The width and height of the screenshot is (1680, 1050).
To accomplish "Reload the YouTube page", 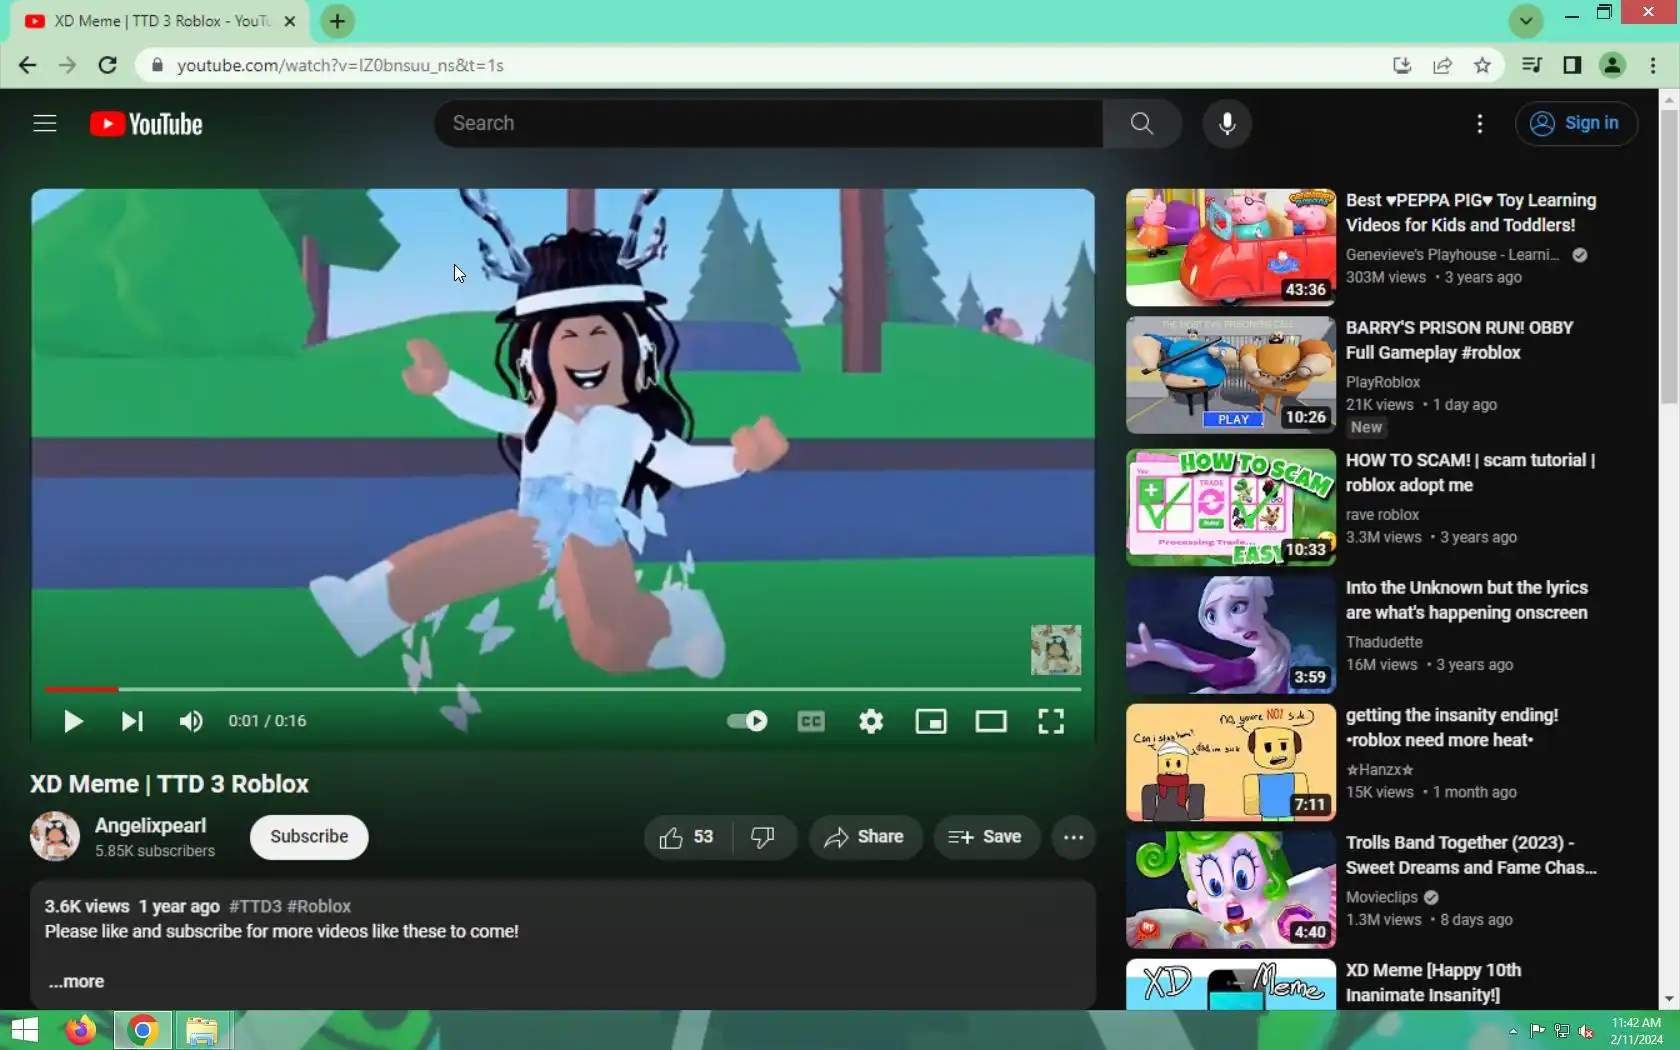I will coord(108,65).
